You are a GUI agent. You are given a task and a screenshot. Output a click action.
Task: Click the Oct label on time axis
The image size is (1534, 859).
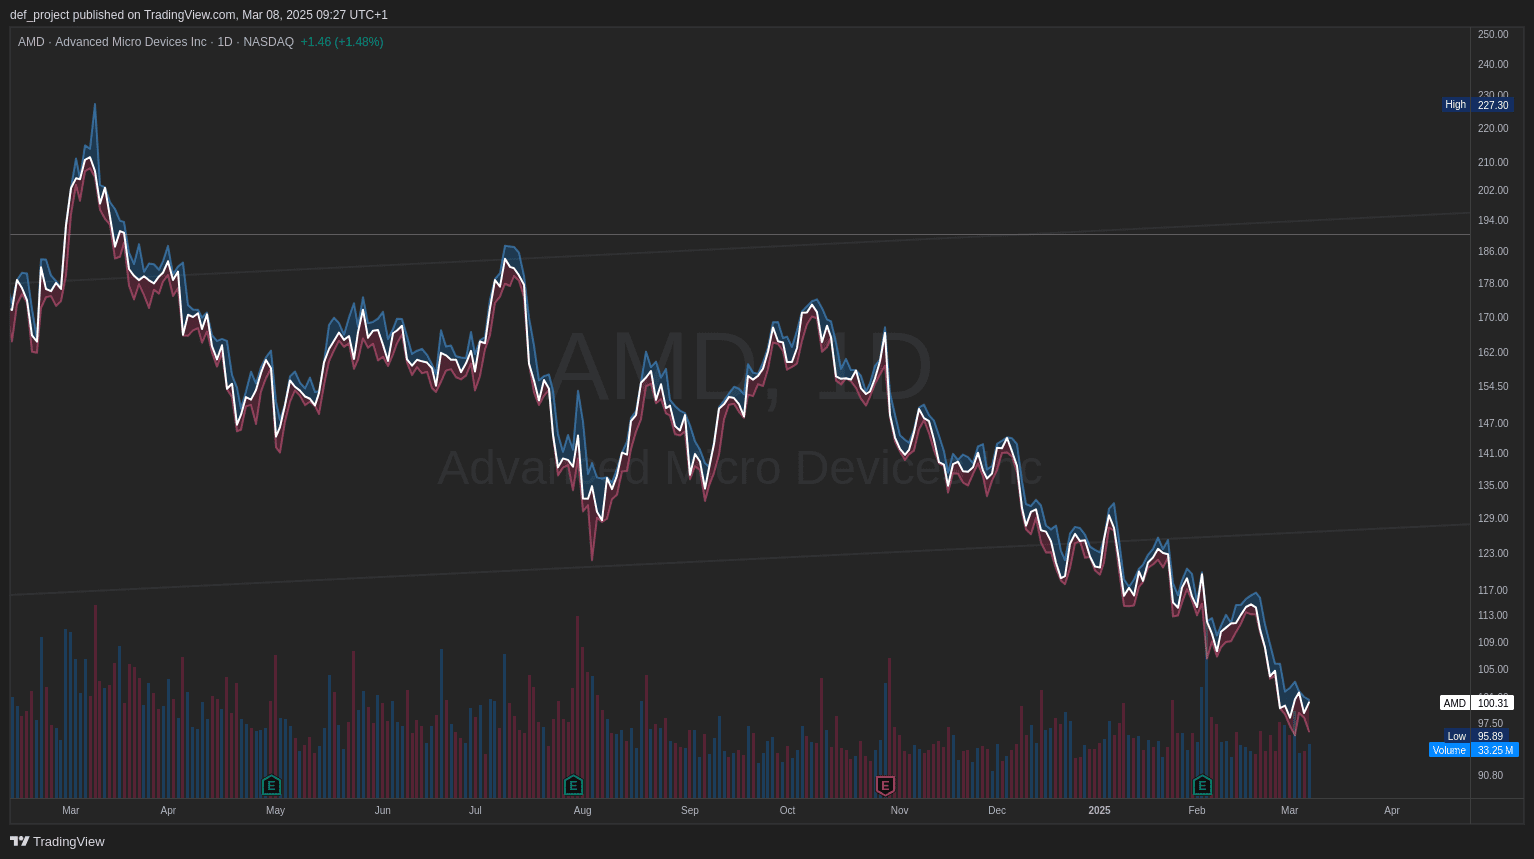pyautogui.click(x=787, y=810)
